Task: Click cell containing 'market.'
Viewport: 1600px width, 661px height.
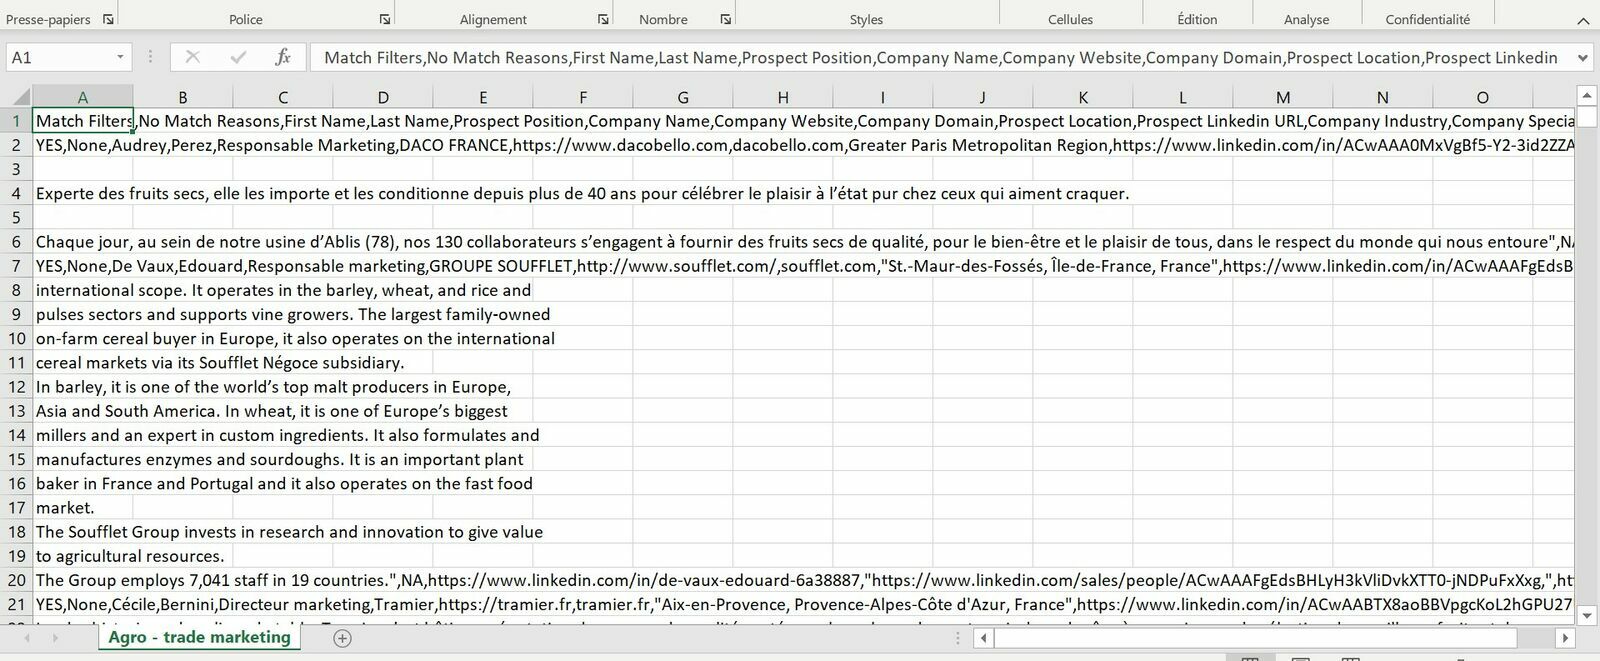Action: coord(83,507)
